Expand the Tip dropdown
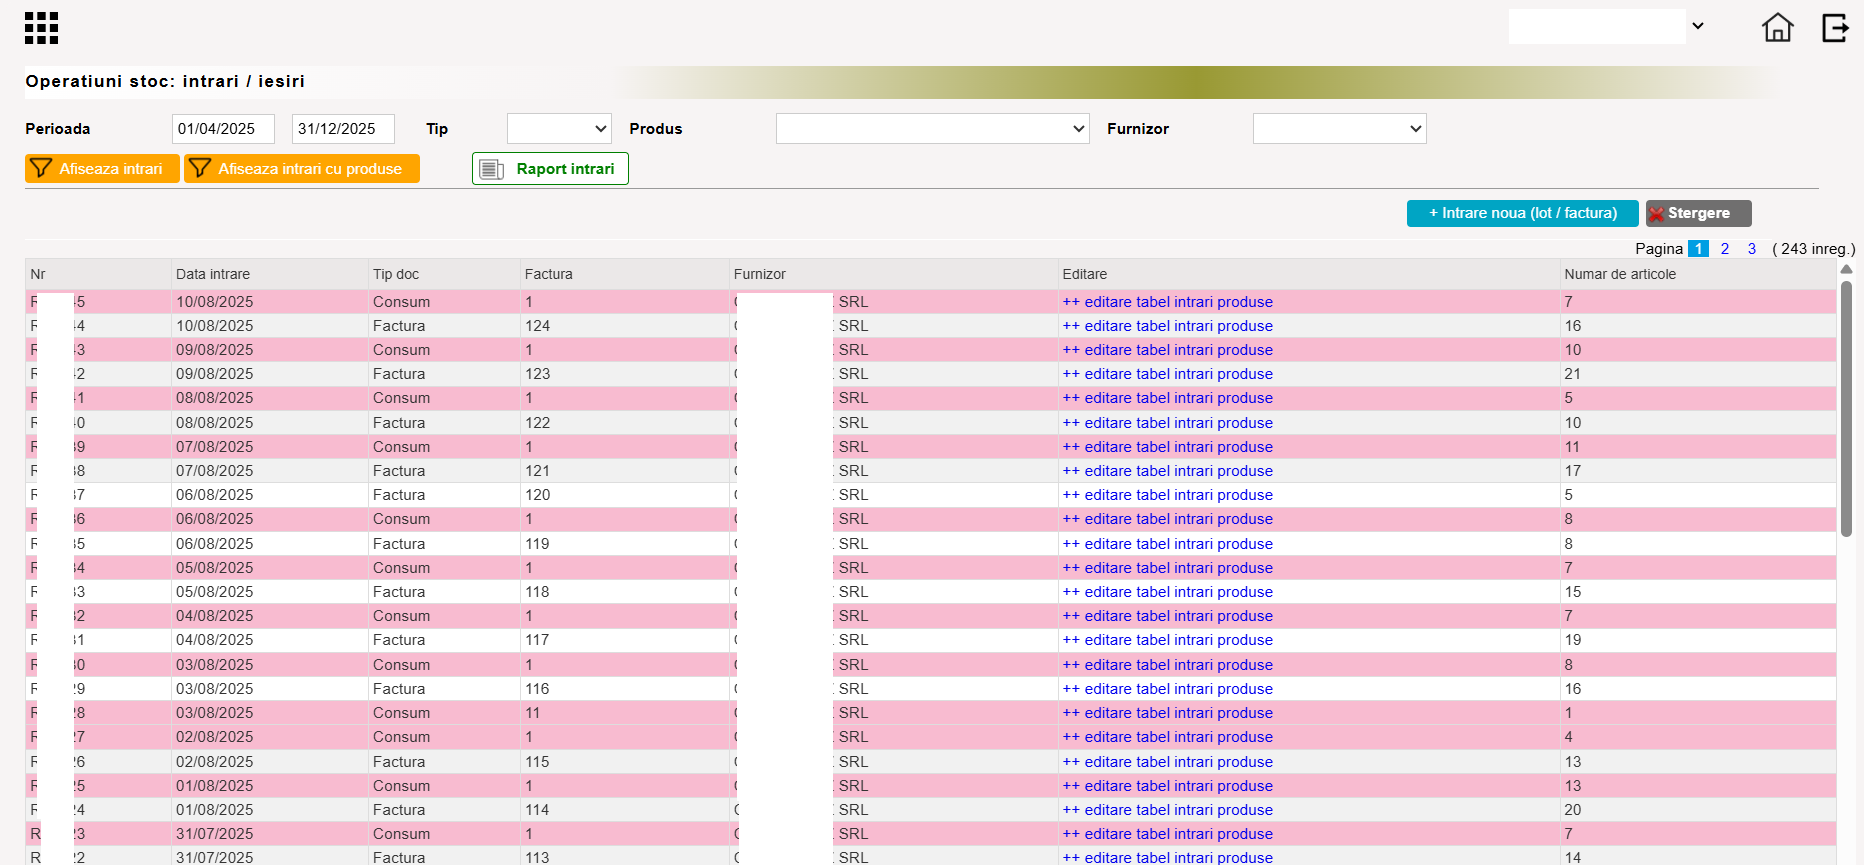The height and width of the screenshot is (865, 1864). point(559,128)
